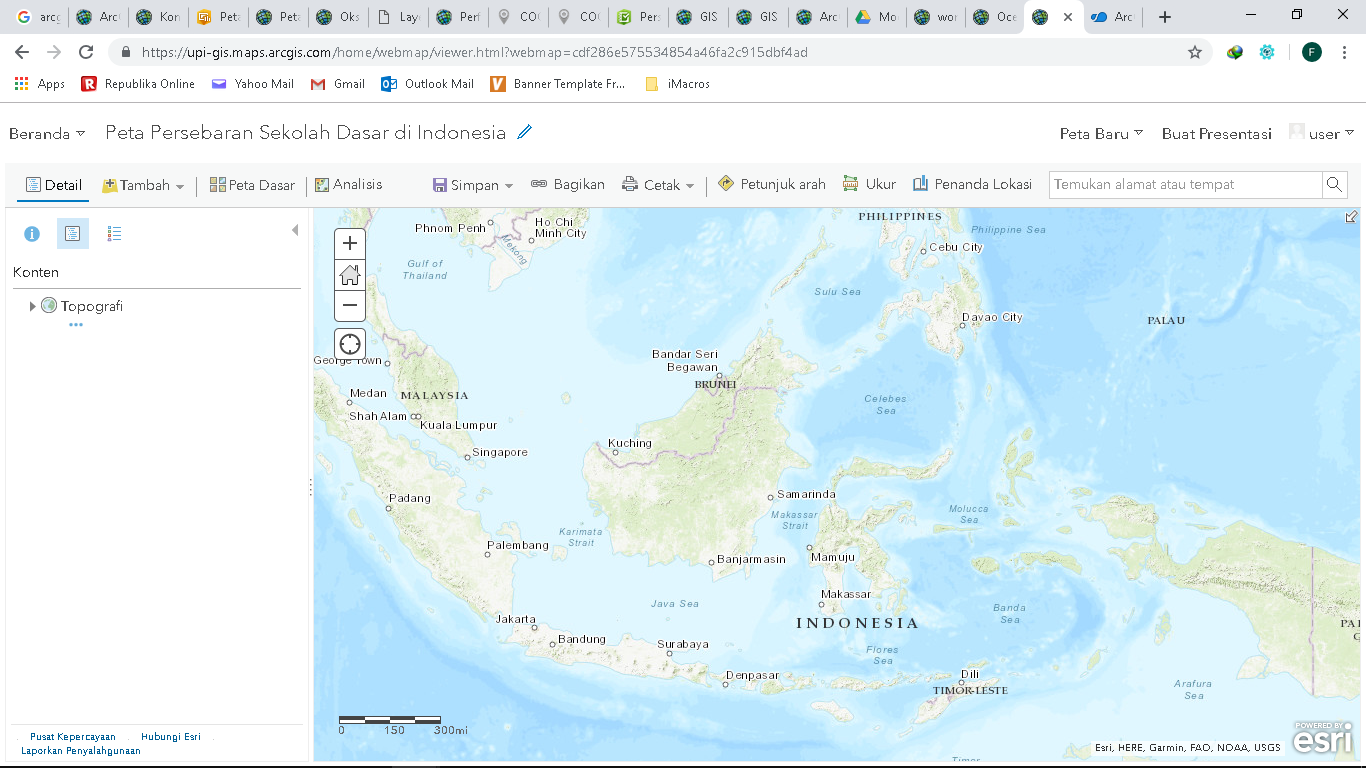Image resolution: width=1366 pixels, height=768 pixels.
Task: Click the Buat Presentasi link
Action: point(1216,133)
